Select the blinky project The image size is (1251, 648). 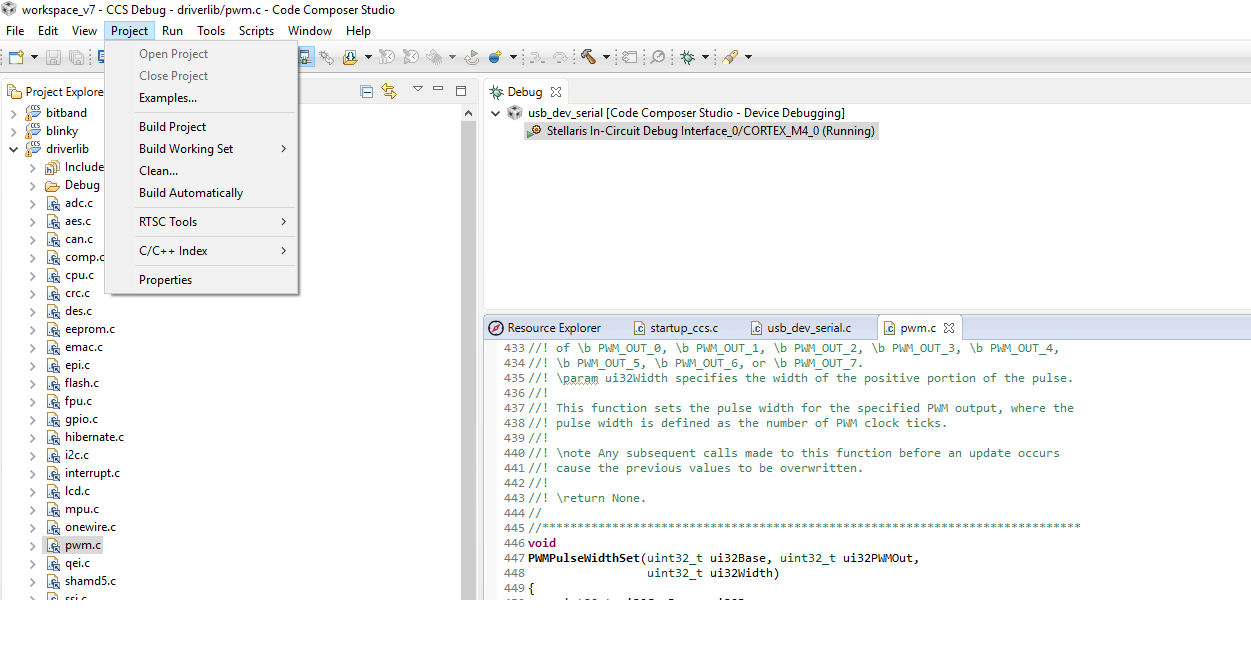pos(61,131)
